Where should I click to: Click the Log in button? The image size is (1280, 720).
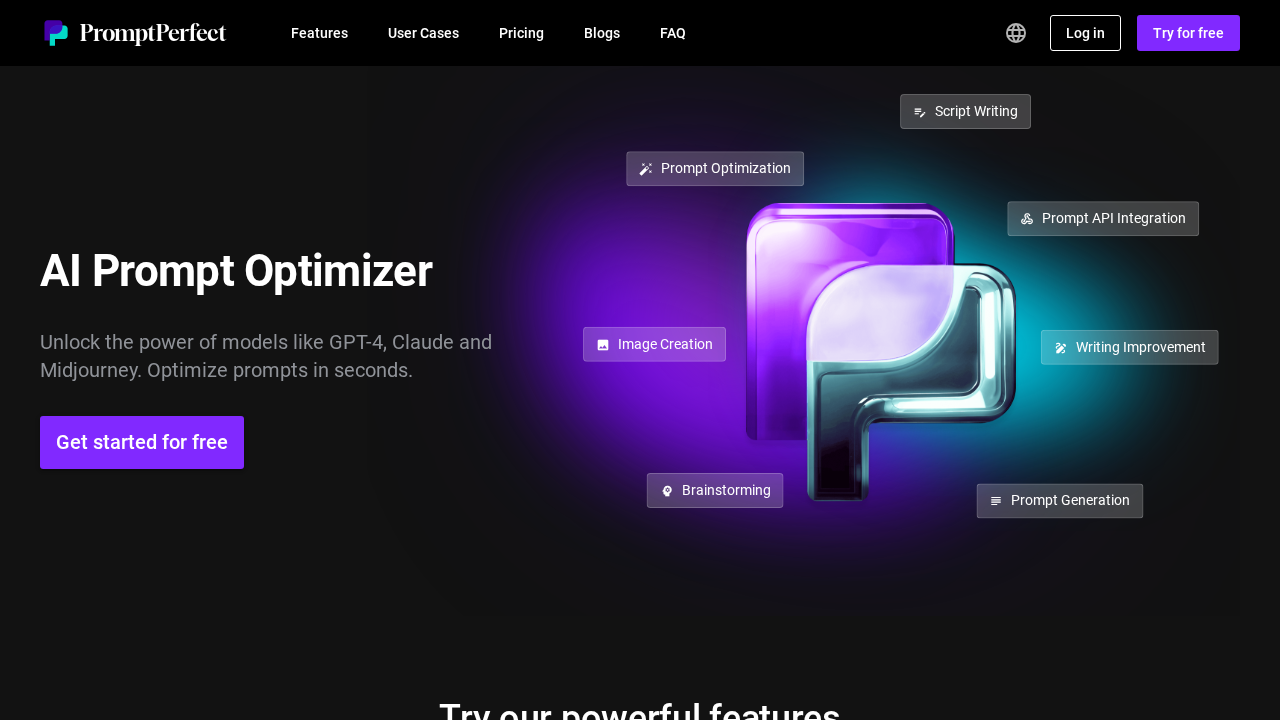(x=1085, y=33)
